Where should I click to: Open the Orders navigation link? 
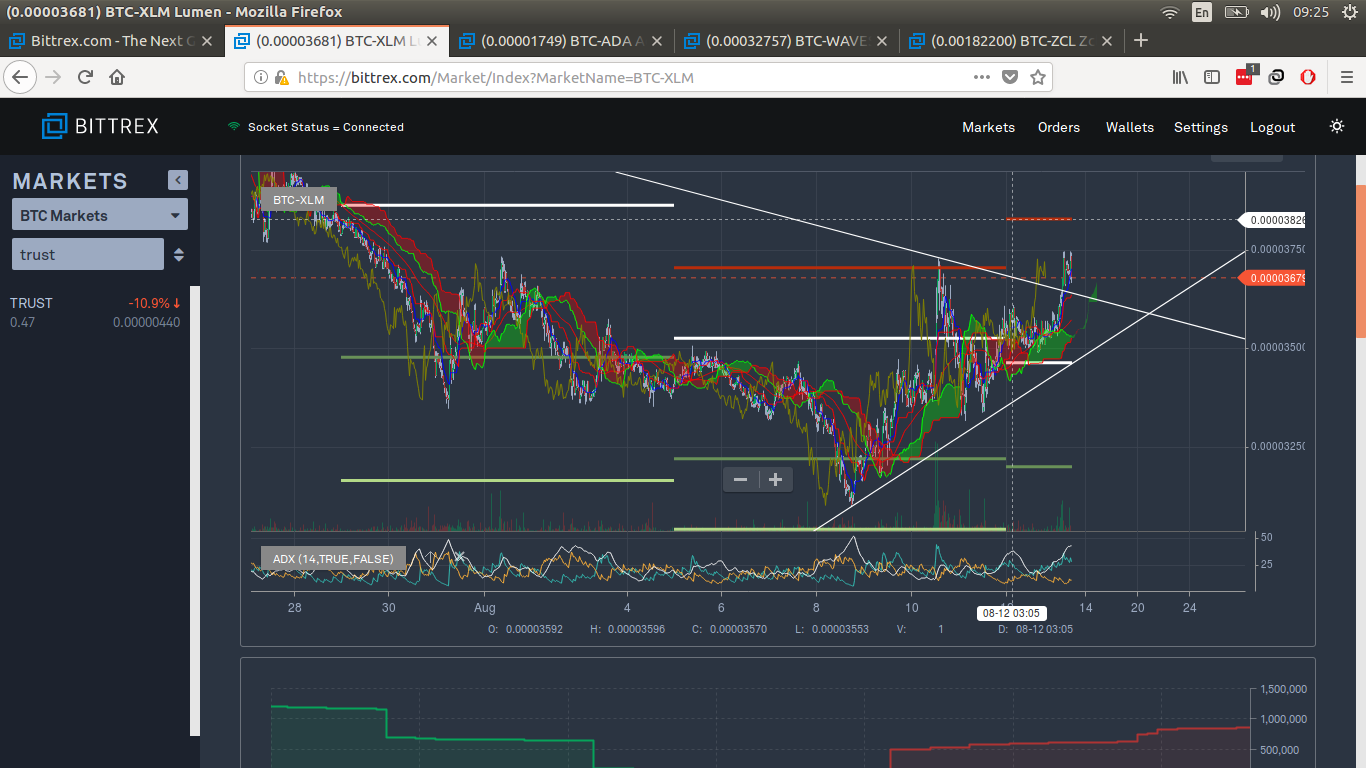tap(1059, 127)
